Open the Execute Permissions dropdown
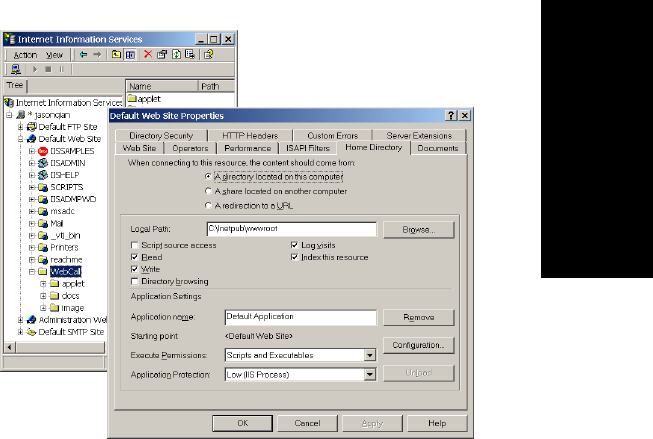 coord(369,355)
